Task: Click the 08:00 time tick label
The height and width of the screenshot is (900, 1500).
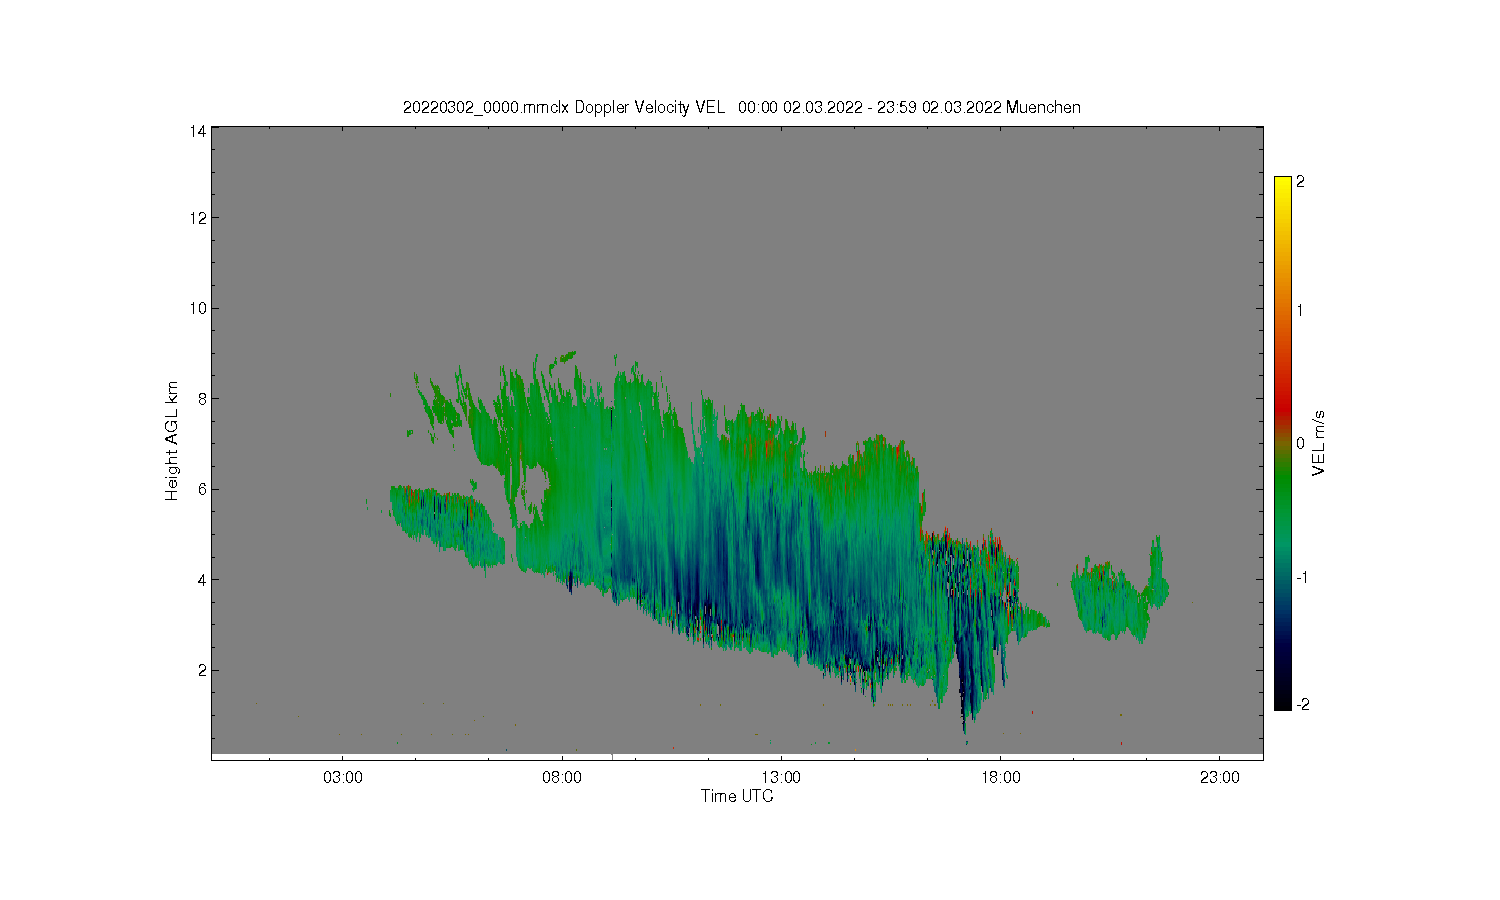Action: coord(562,777)
